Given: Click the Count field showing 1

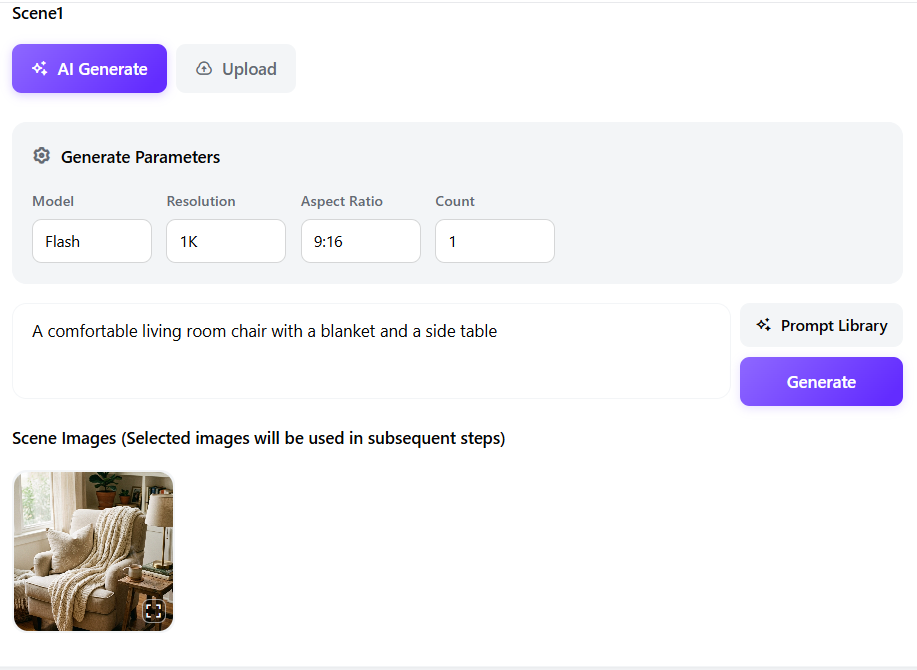Looking at the screenshot, I should (x=495, y=241).
